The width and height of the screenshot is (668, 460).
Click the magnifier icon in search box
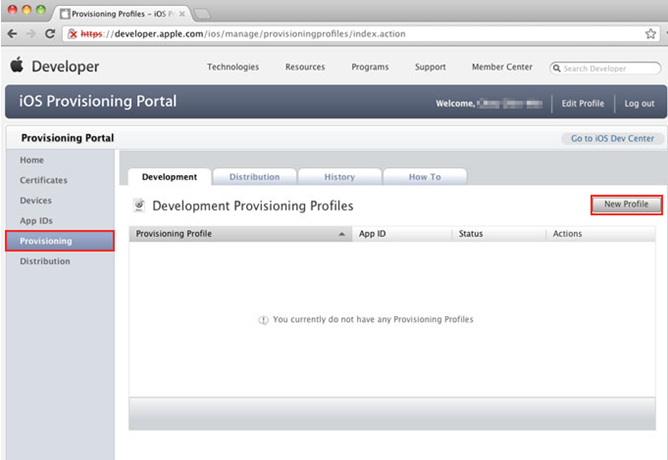tap(556, 68)
